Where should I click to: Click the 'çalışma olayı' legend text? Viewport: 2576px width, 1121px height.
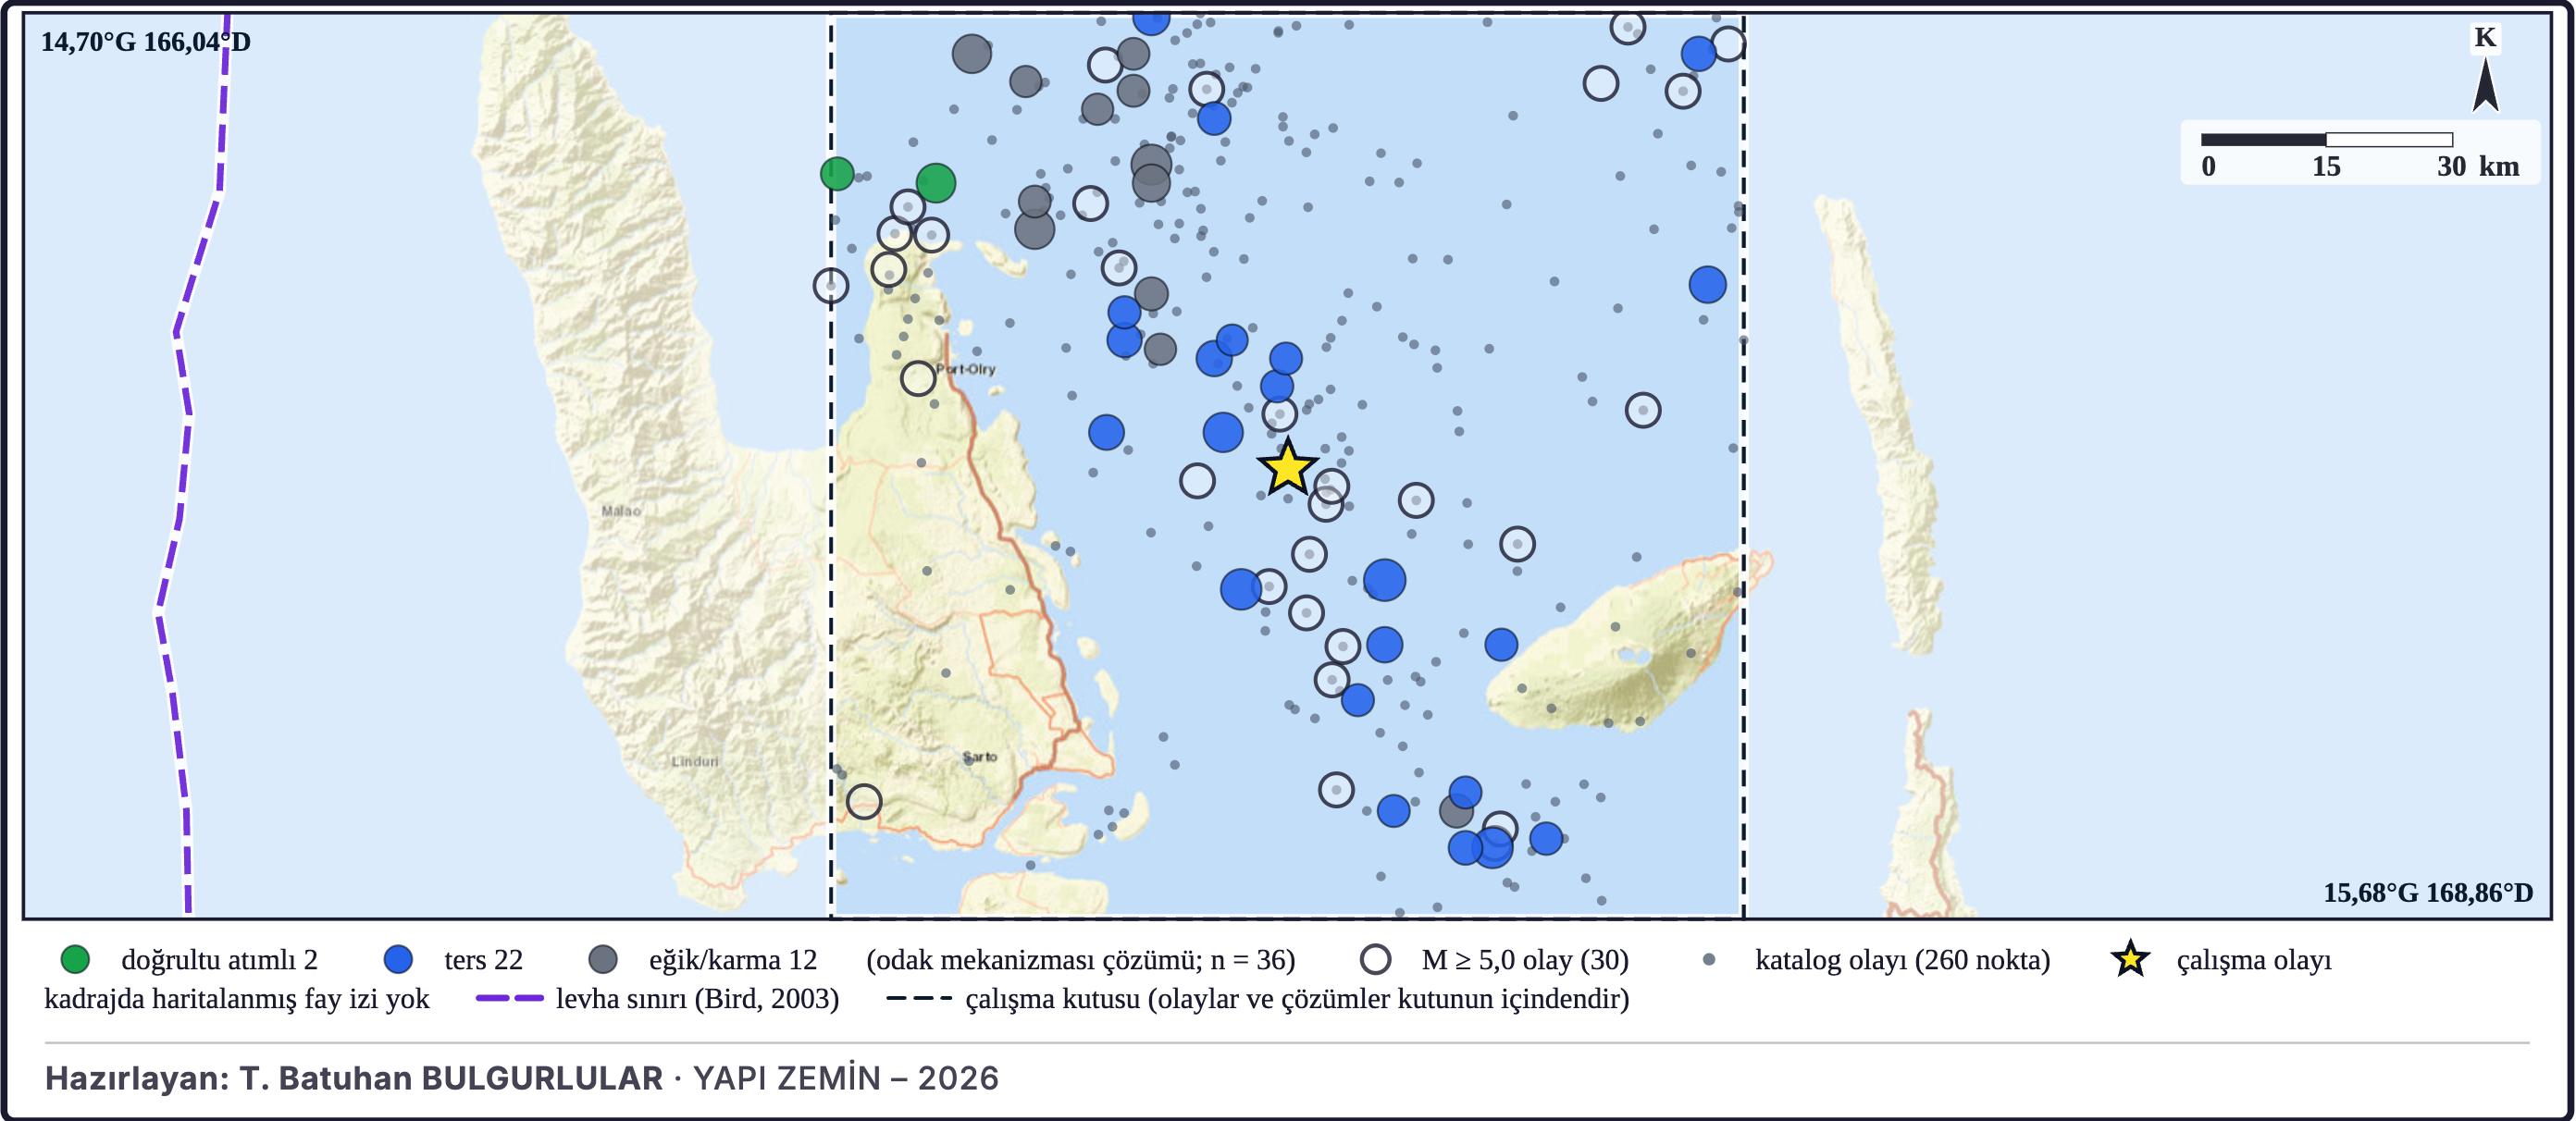(2254, 960)
